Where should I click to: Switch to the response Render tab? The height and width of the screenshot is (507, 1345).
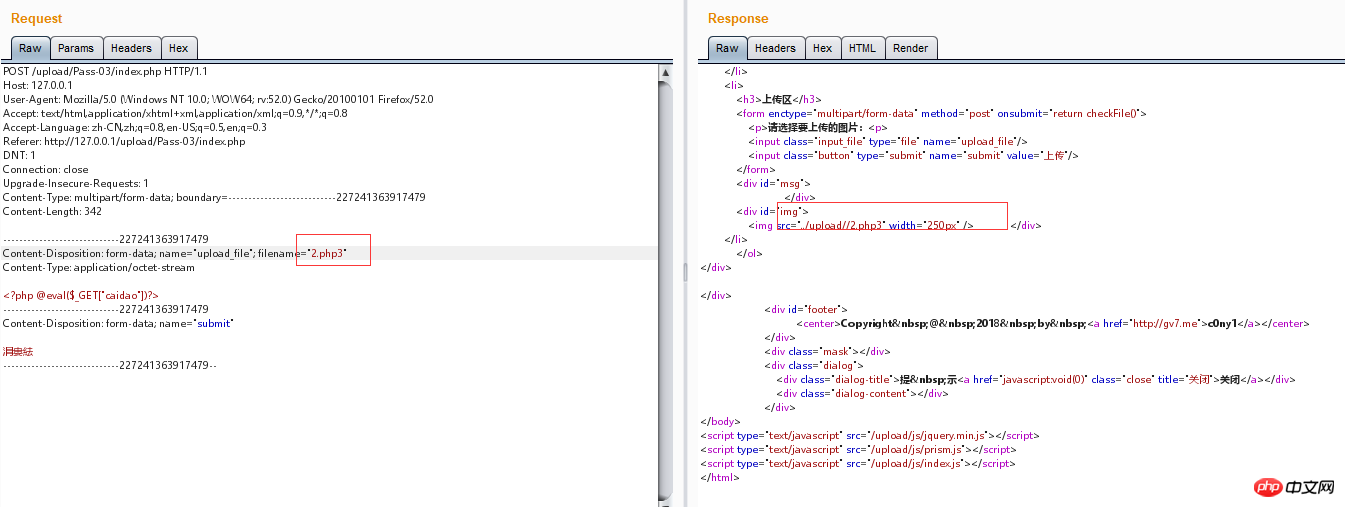pyautogui.click(x=910, y=48)
